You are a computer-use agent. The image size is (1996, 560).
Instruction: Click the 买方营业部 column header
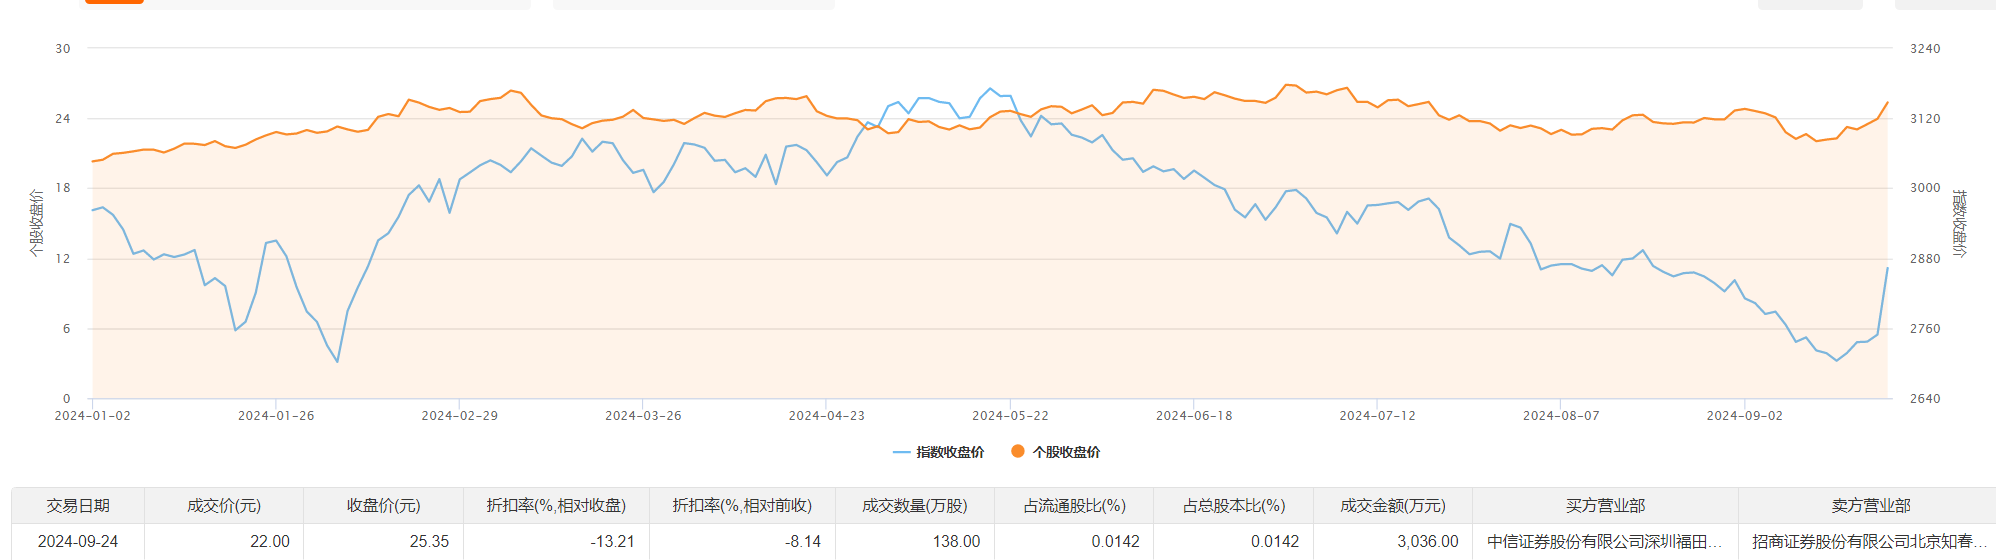[x=1605, y=506]
